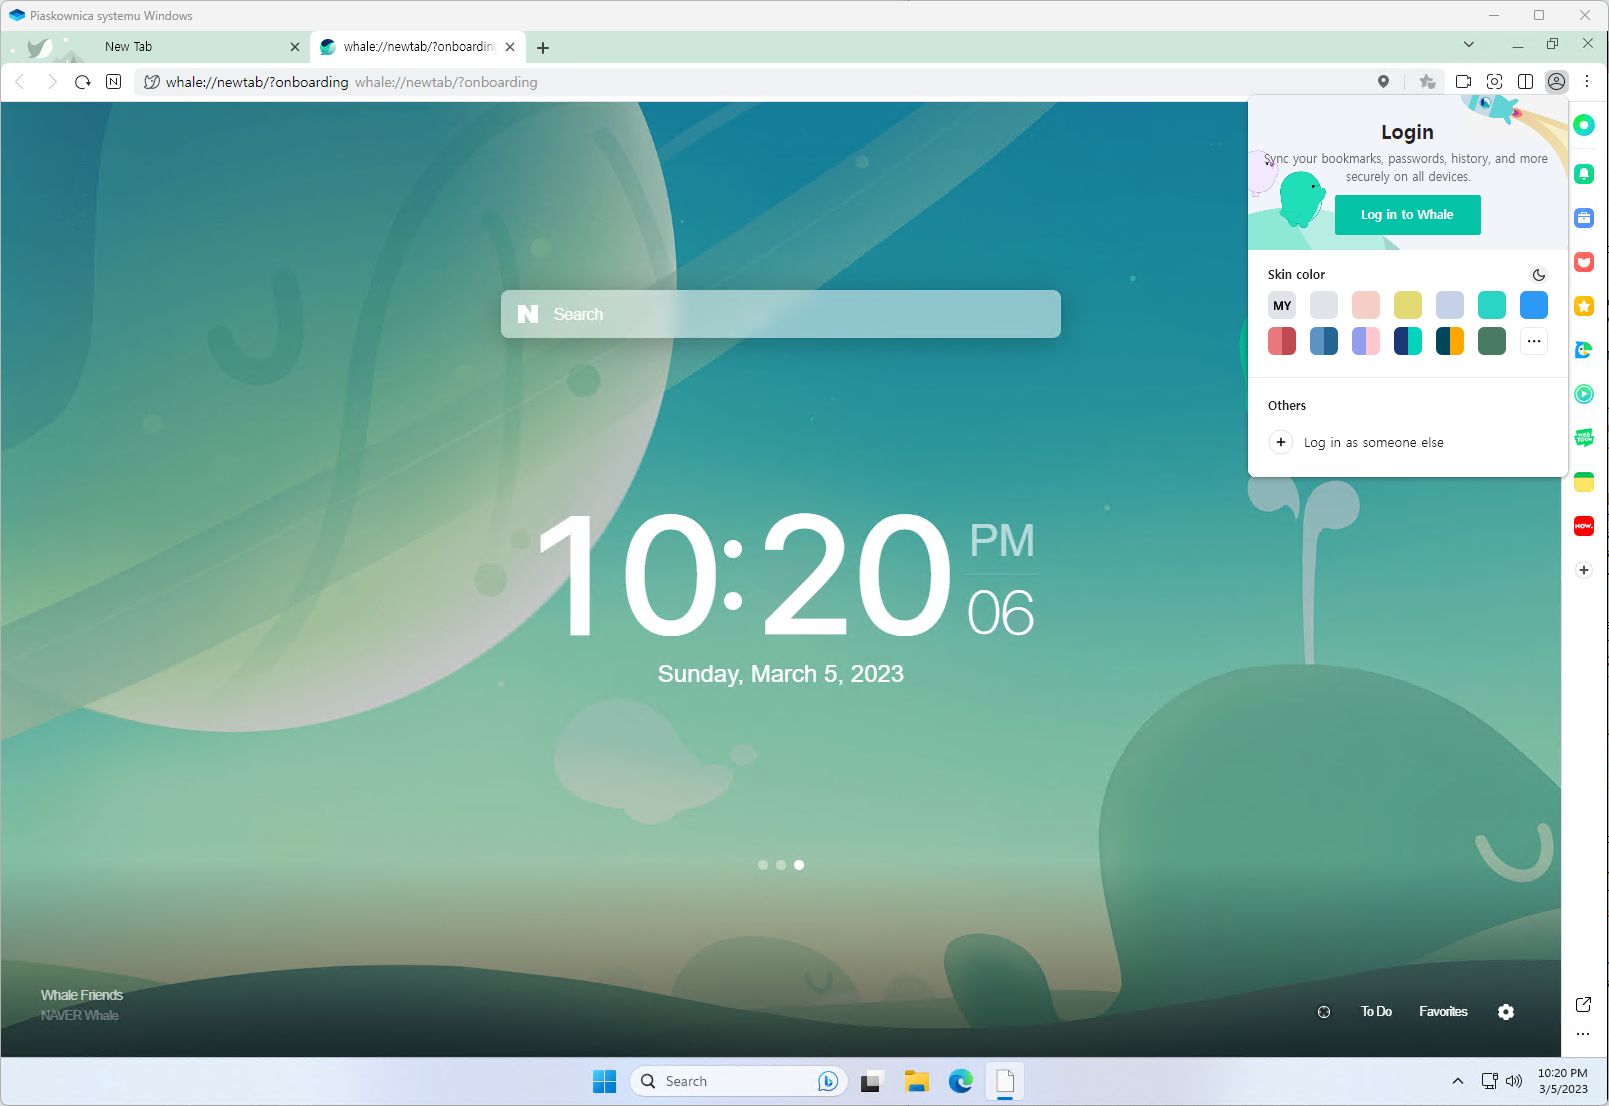Click the Naver search box on page

pyautogui.click(x=781, y=314)
